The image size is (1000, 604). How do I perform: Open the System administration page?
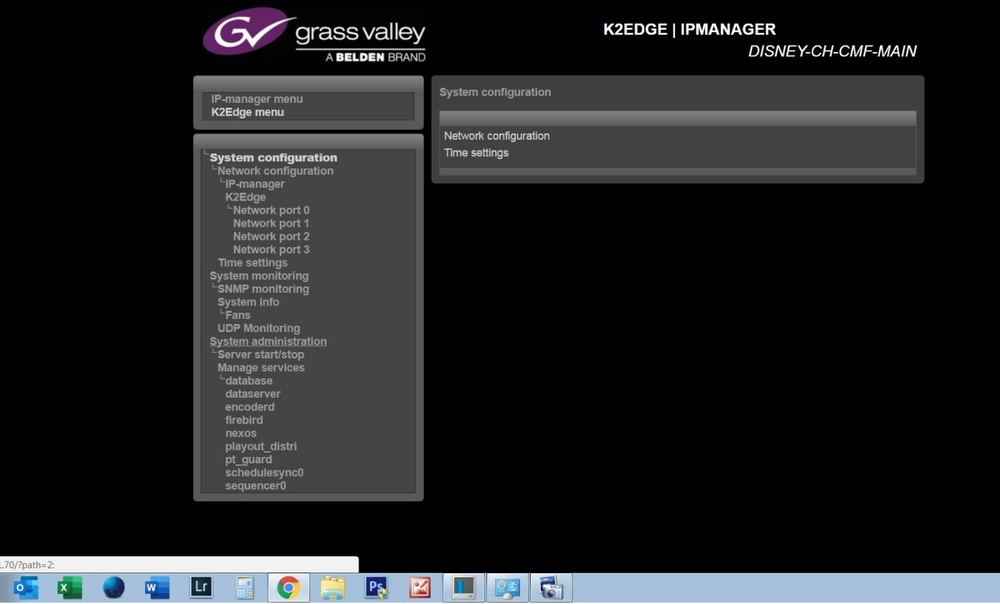267,341
